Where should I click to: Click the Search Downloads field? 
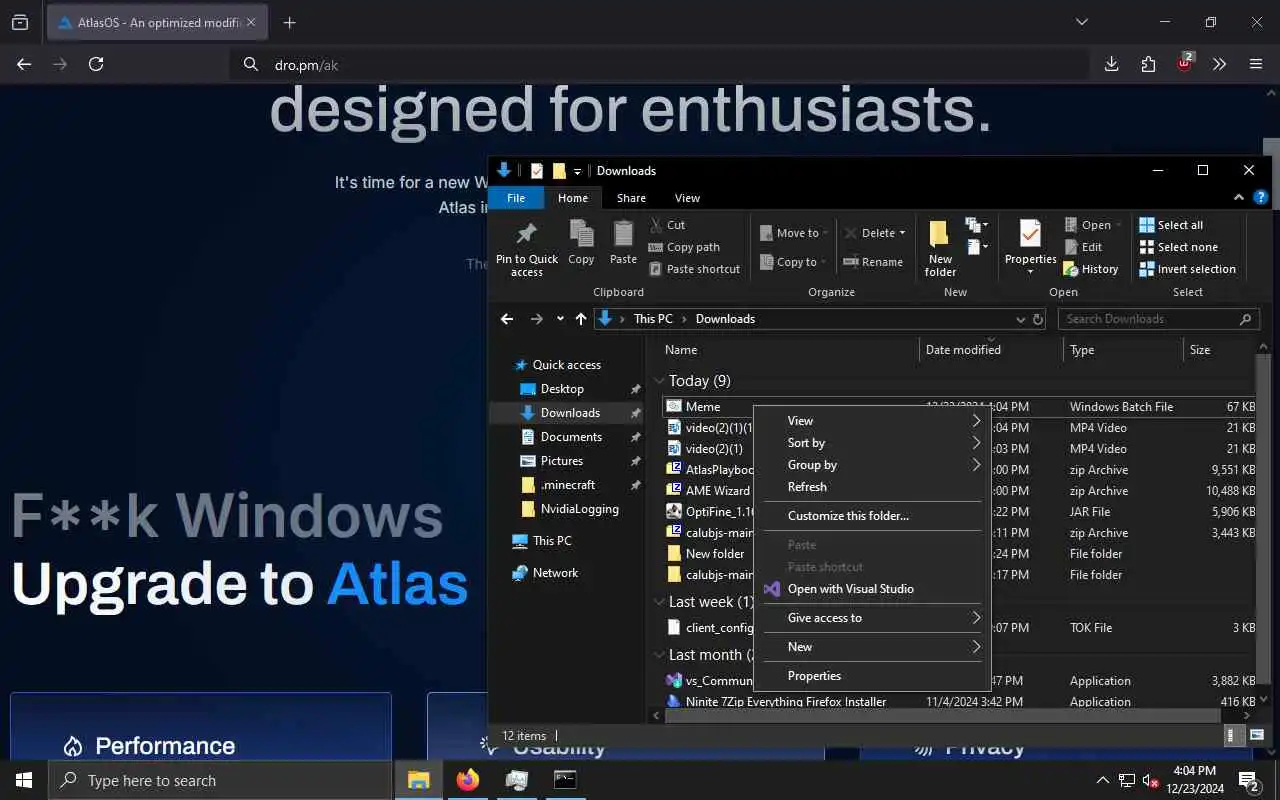tap(1158, 319)
